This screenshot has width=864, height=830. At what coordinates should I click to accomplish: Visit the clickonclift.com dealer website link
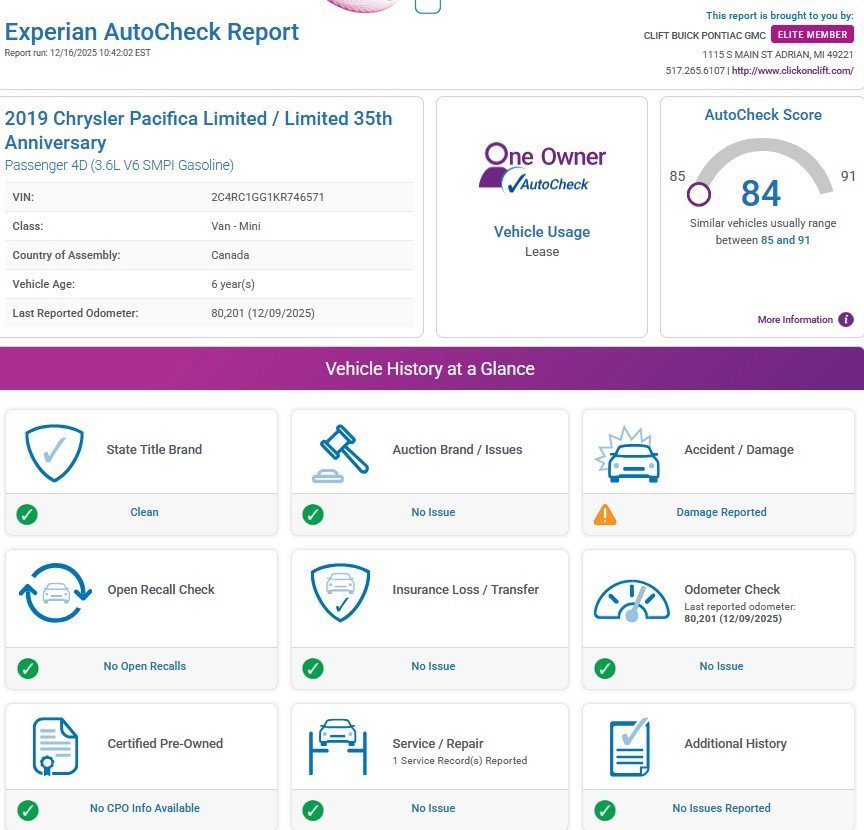(793, 71)
